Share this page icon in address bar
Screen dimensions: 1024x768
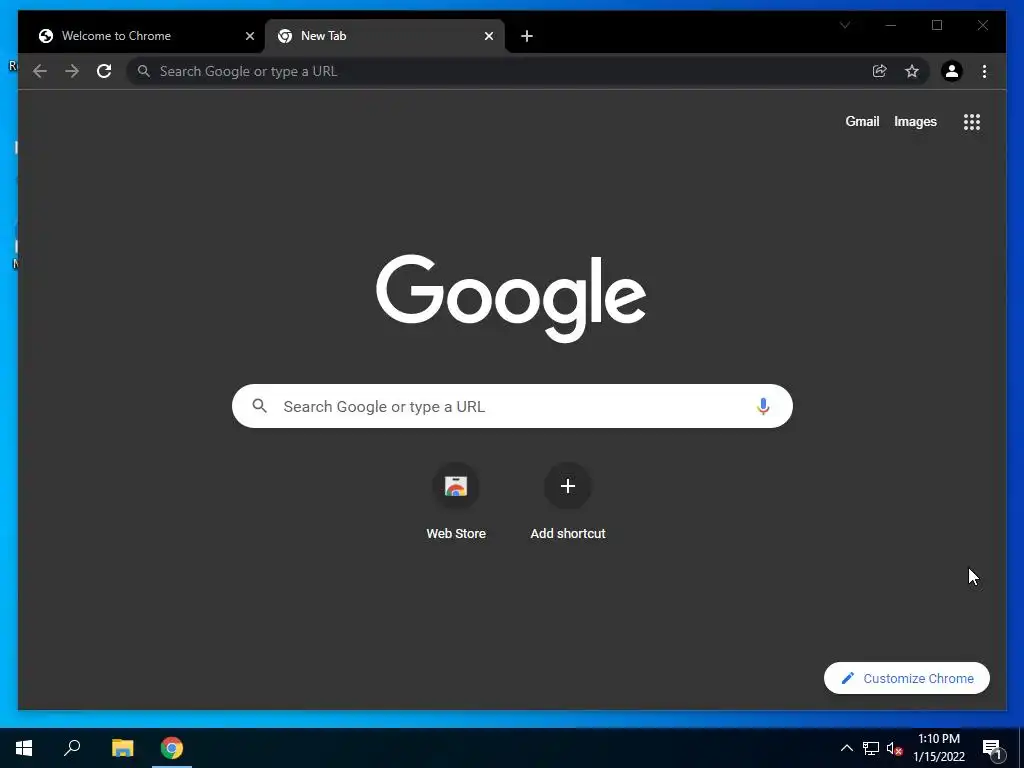pos(880,71)
